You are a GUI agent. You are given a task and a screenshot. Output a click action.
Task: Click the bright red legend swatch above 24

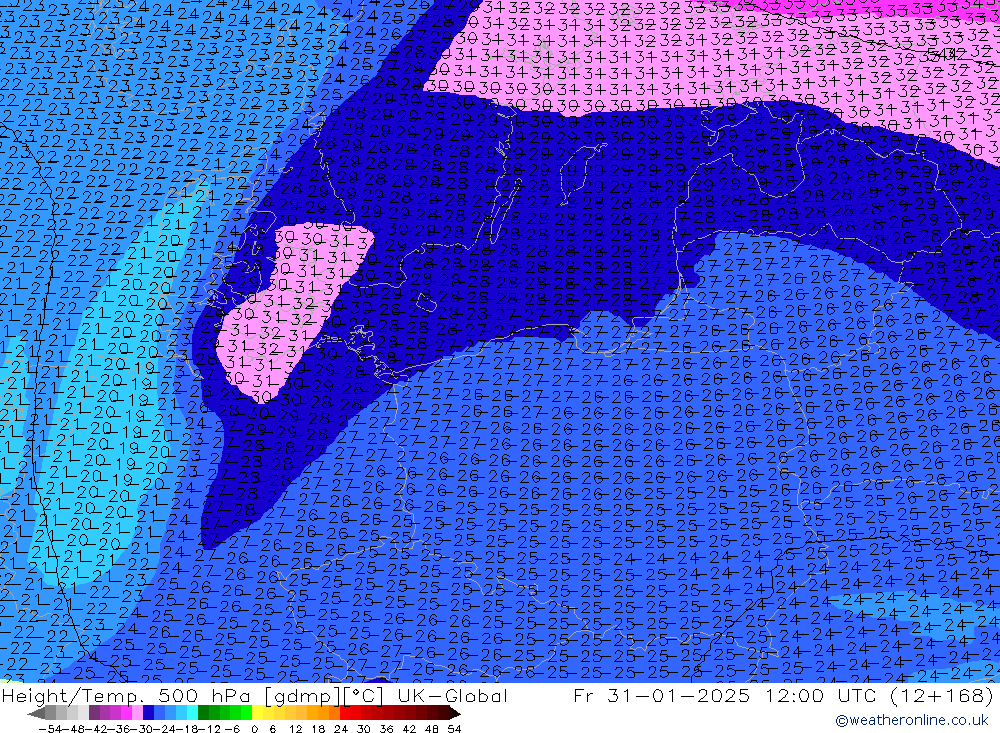pyautogui.click(x=345, y=713)
